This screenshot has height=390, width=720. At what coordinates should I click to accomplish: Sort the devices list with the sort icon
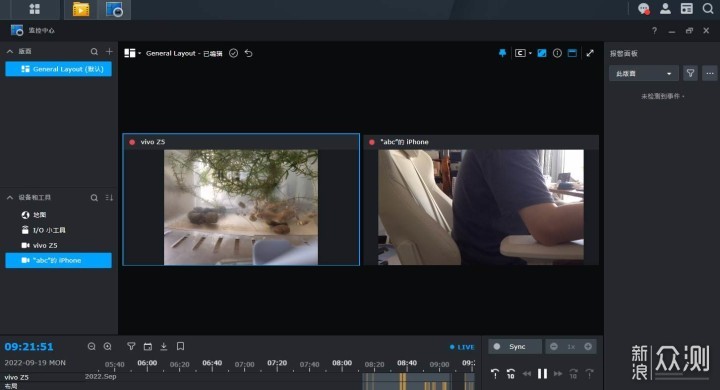pos(109,198)
